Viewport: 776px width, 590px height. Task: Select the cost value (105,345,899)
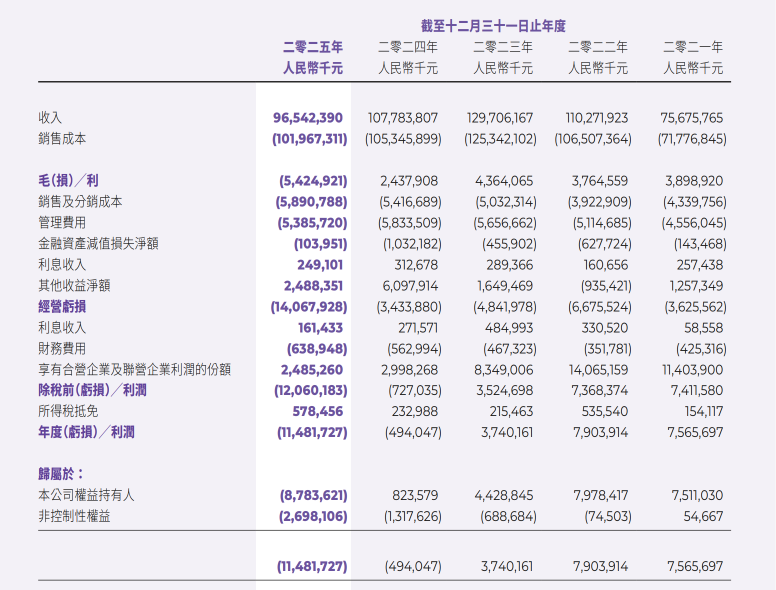(x=403, y=139)
